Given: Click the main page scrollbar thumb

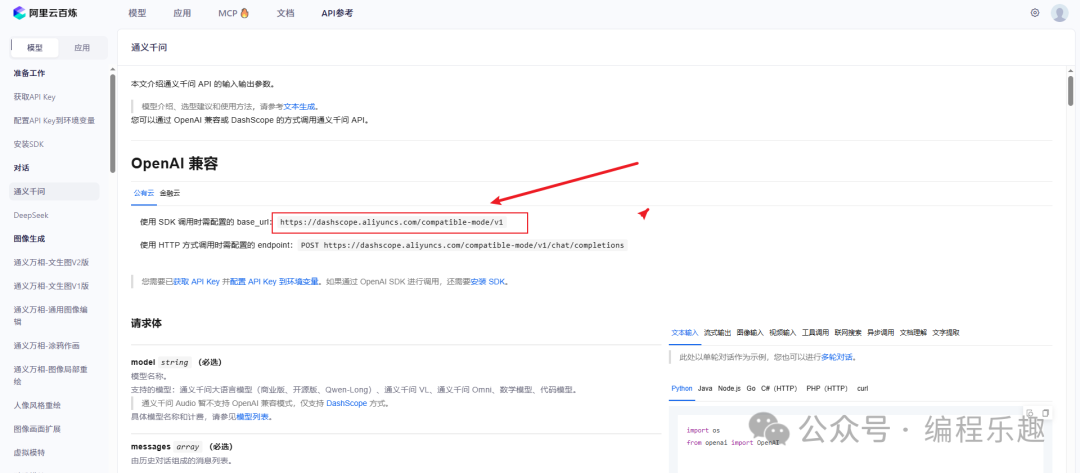Looking at the screenshot, I should (x=1070, y=91).
